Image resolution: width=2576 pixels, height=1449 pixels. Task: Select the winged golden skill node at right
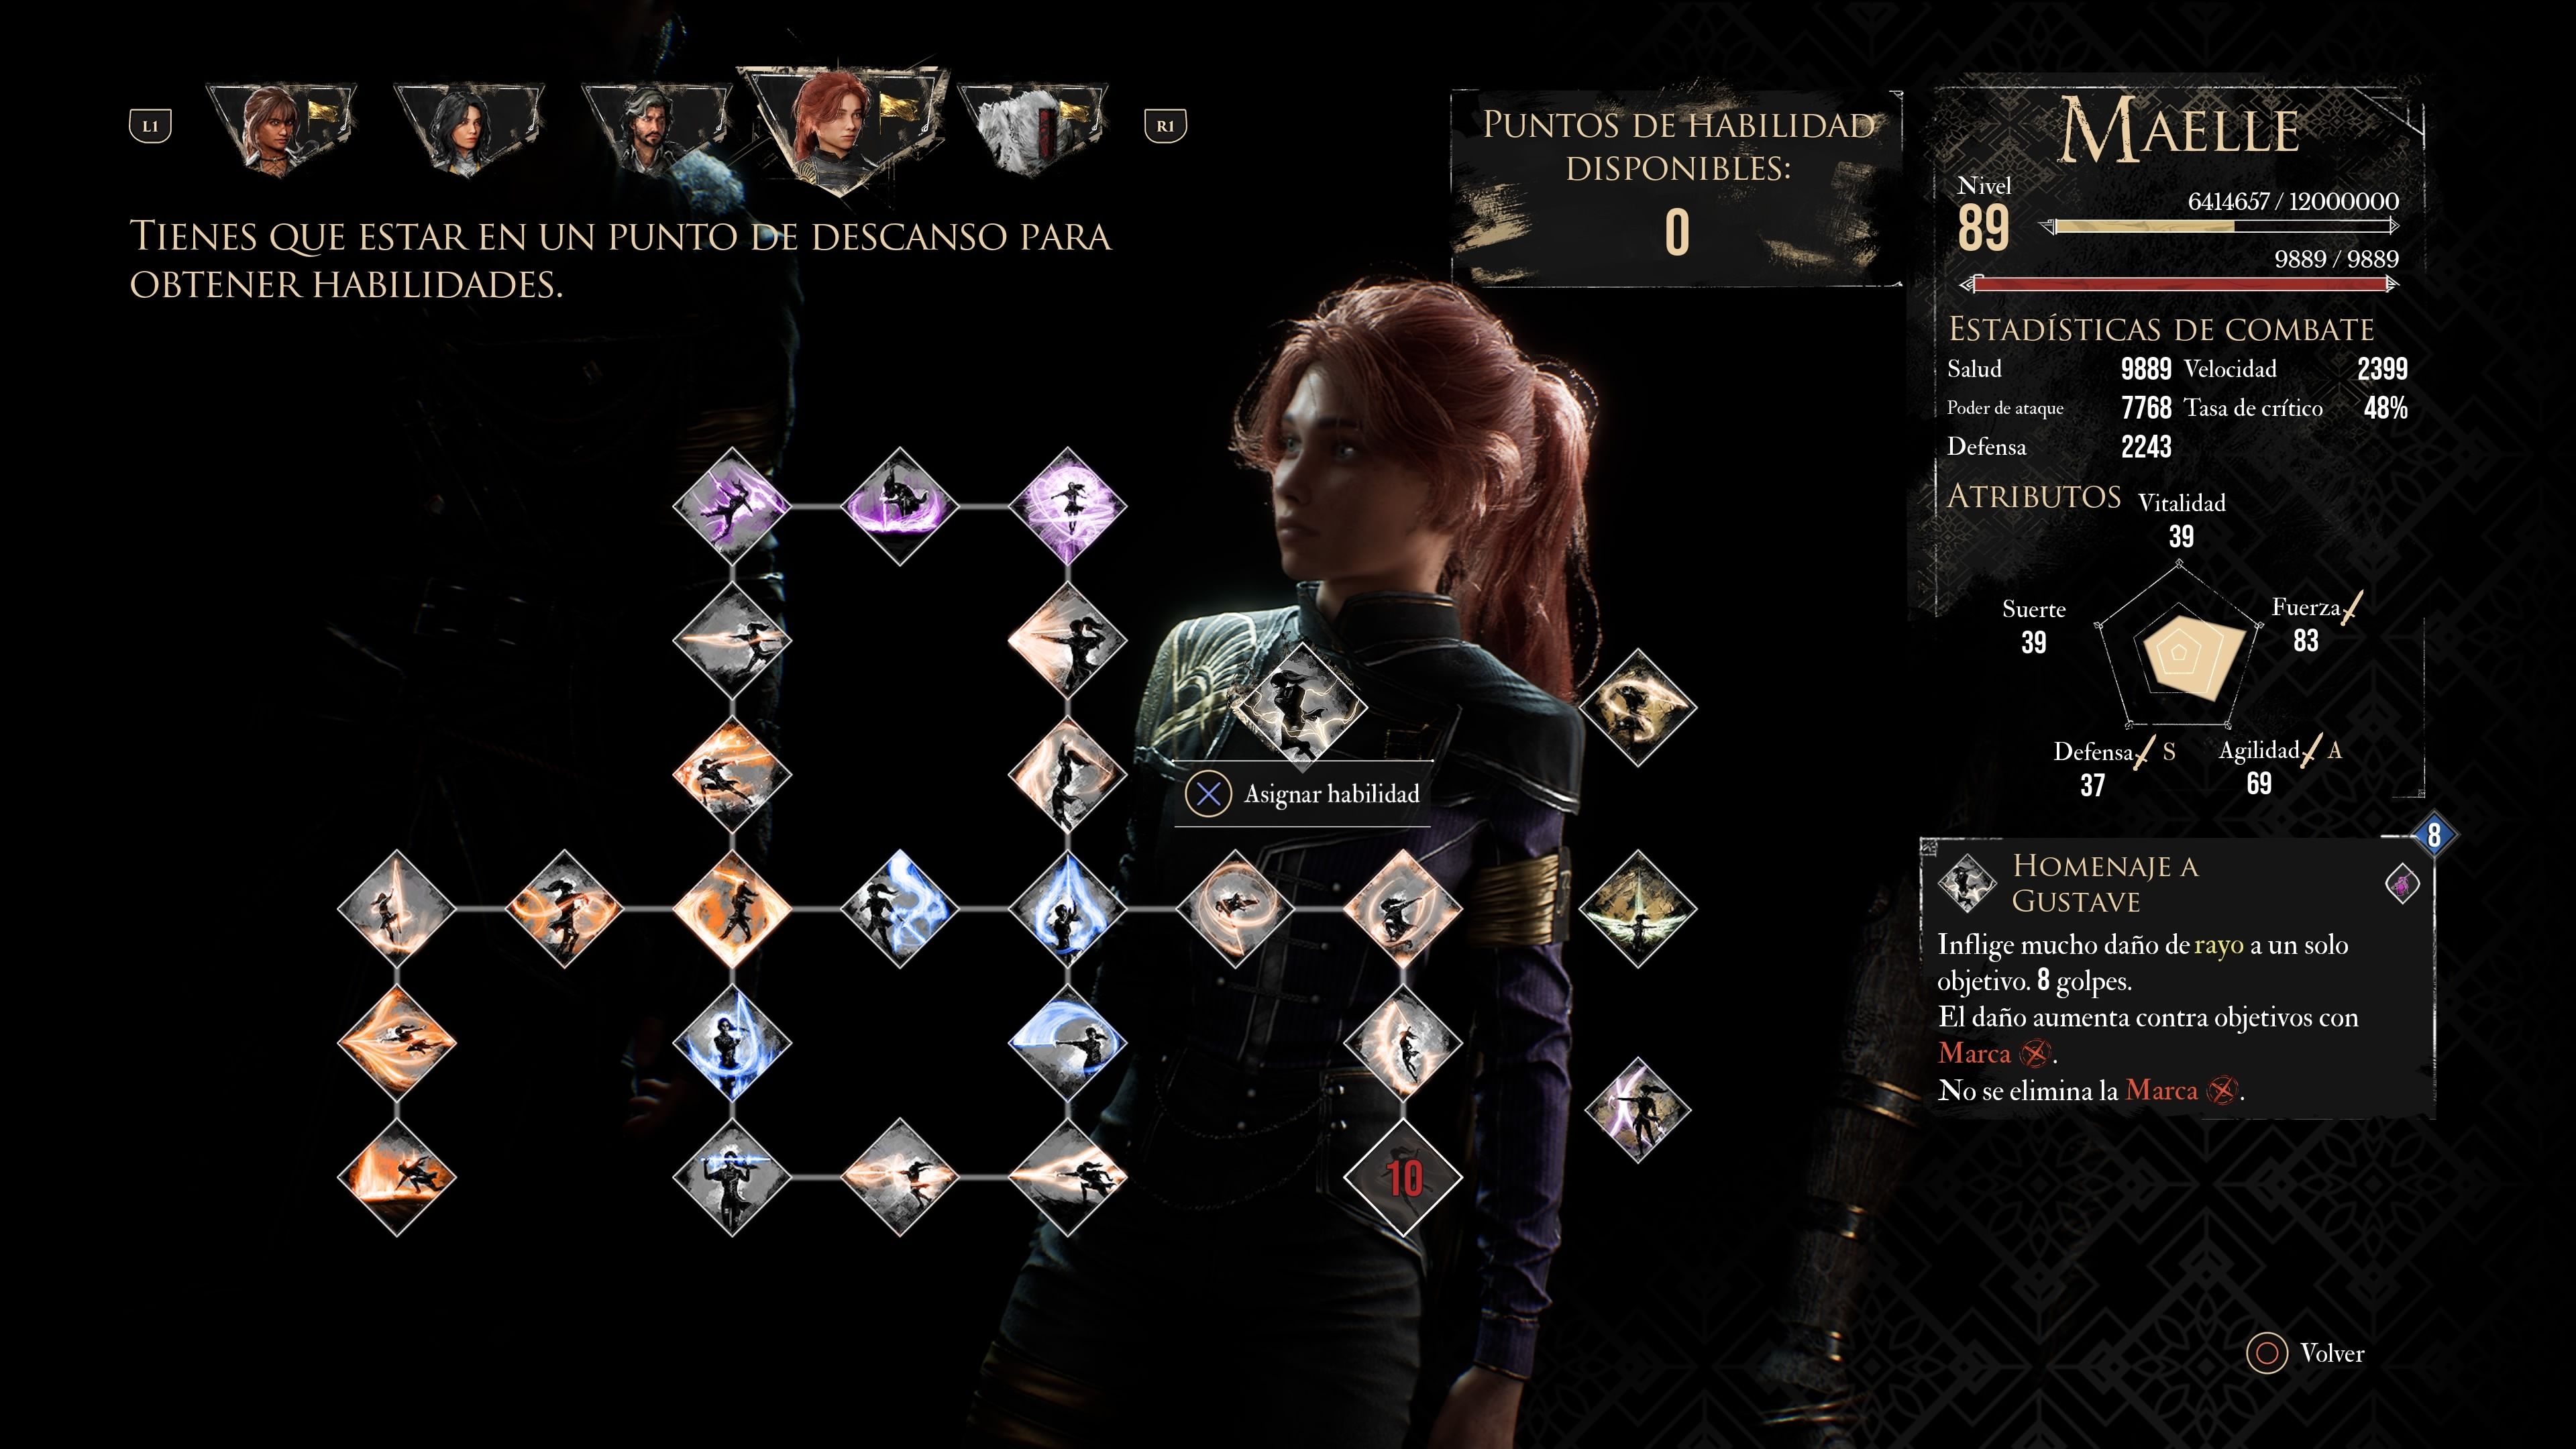pos(1638,908)
